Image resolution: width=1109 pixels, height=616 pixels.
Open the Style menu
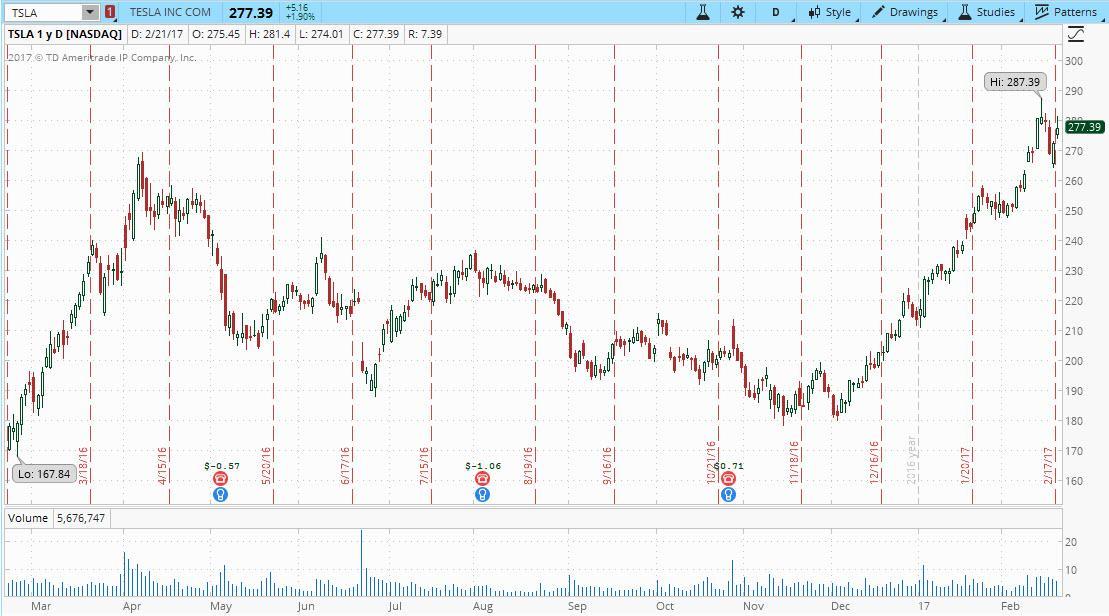[x=830, y=12]
